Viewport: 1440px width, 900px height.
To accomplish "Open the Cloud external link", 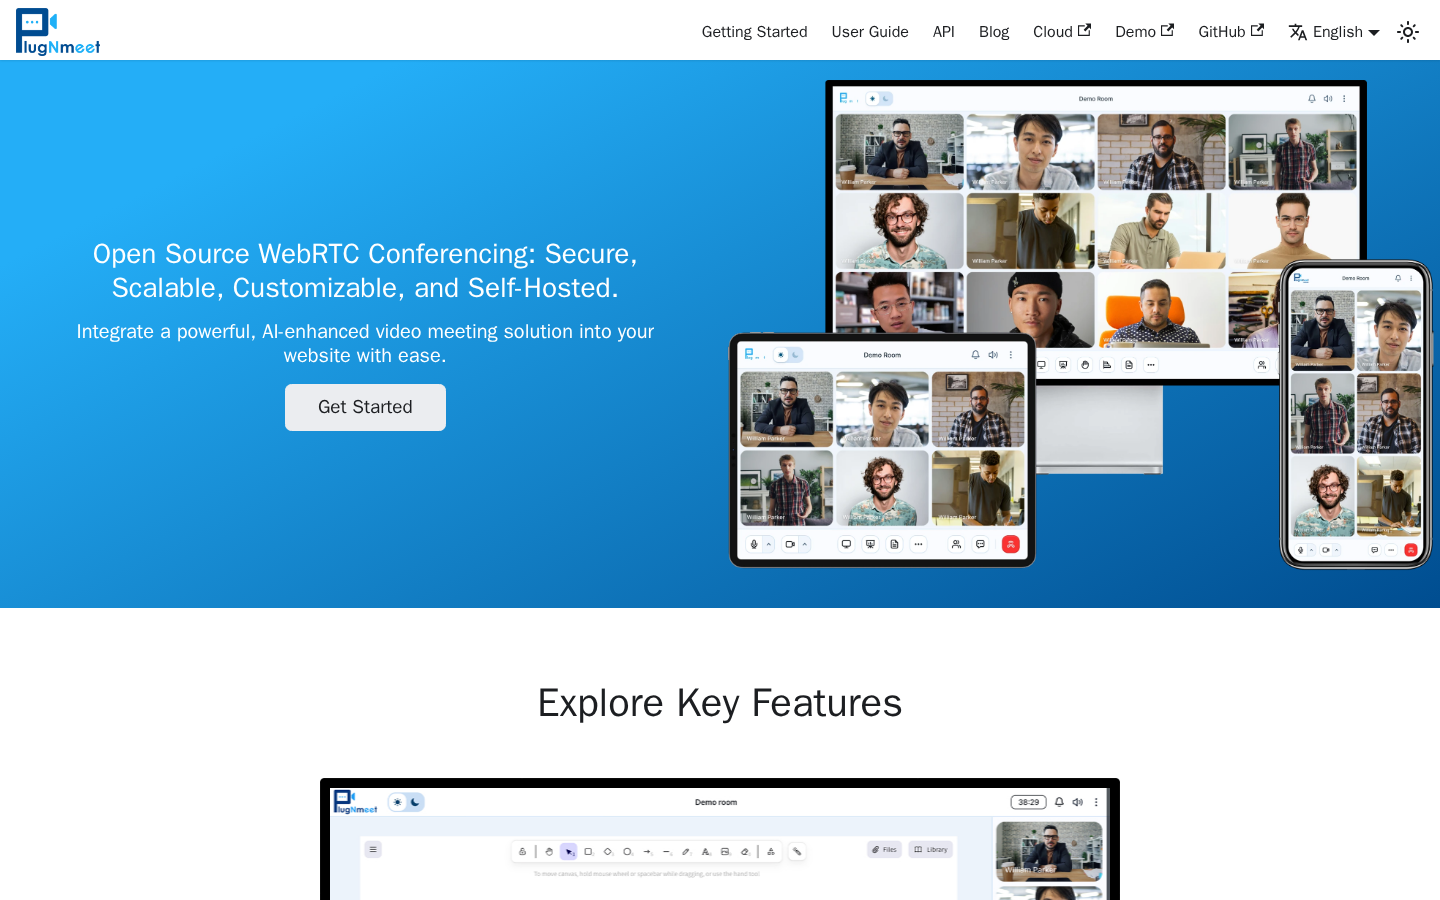I will point(1062,32).
